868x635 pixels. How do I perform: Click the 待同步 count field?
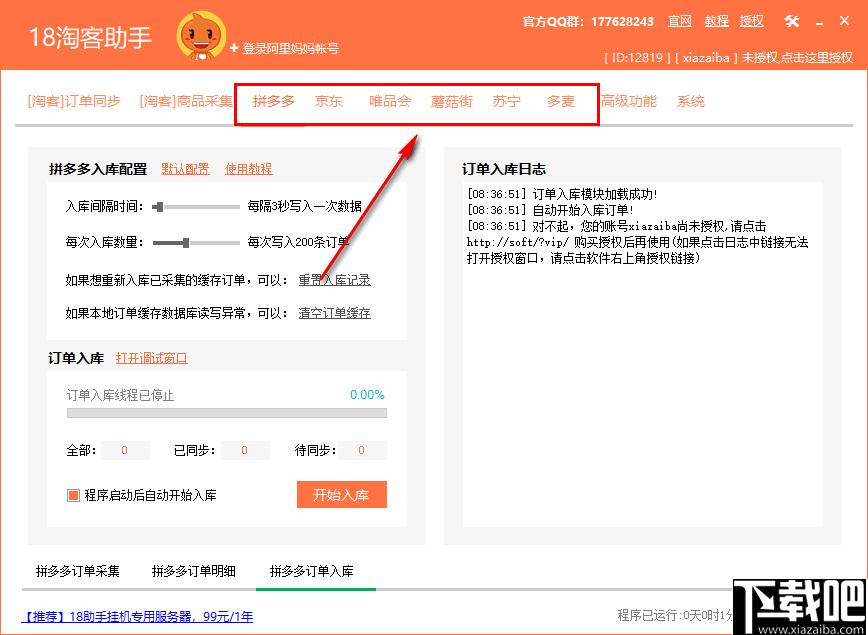[x=362, y=450]
